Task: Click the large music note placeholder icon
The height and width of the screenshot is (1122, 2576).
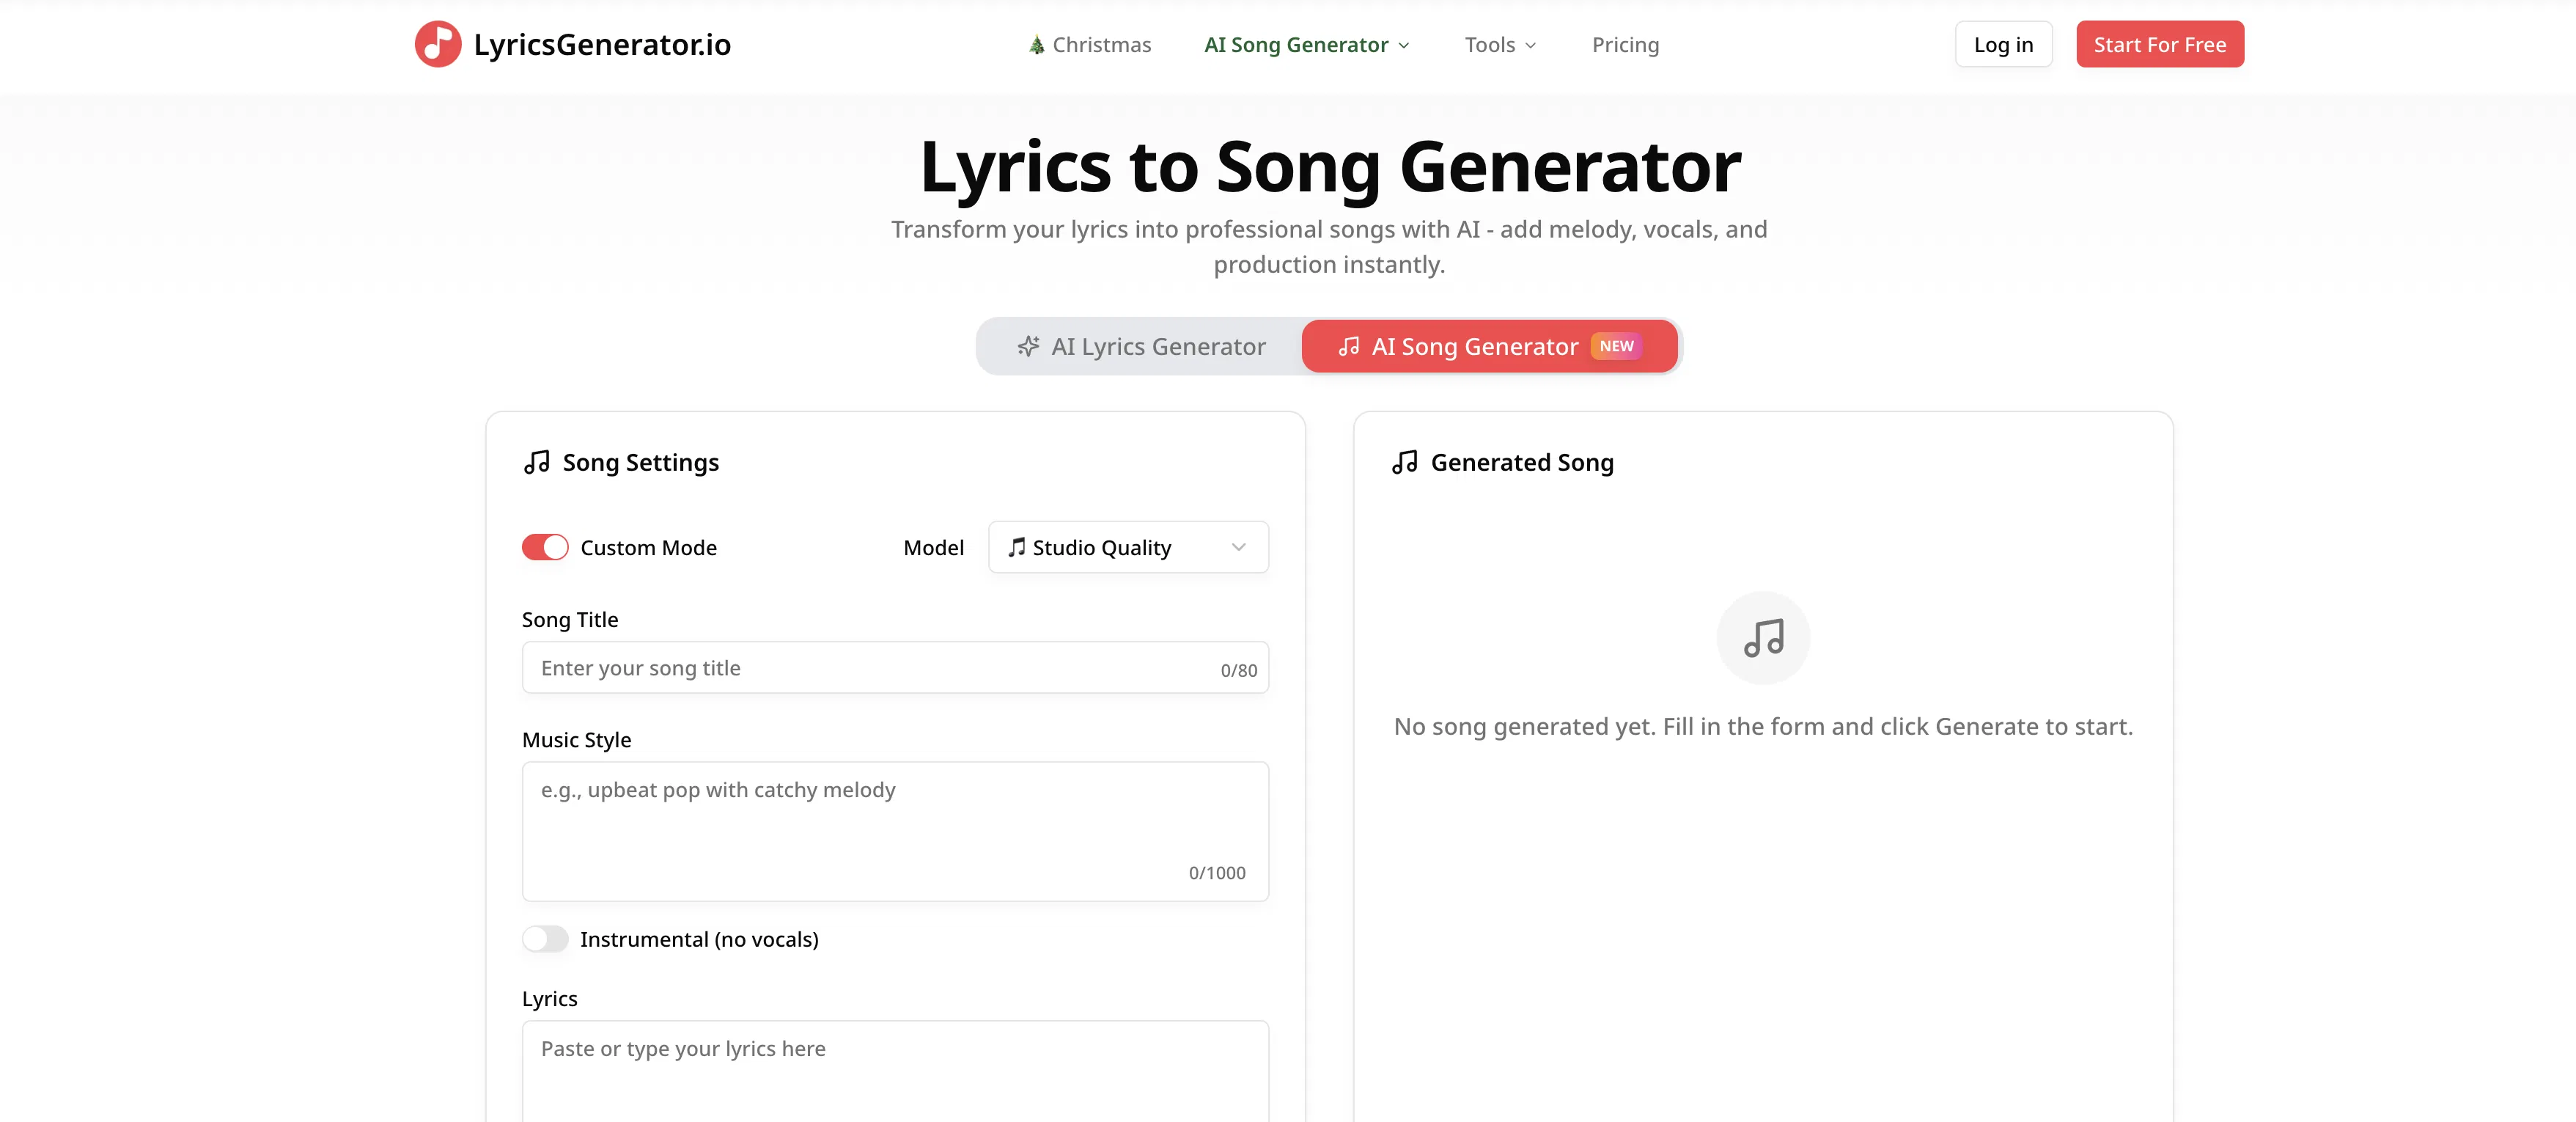Action: [x=1763, y=637]
